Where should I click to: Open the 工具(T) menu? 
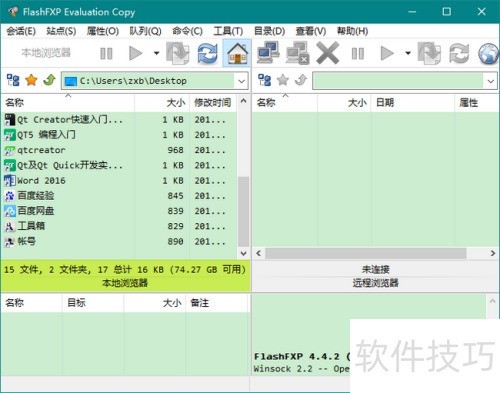[x=228, y=31]
